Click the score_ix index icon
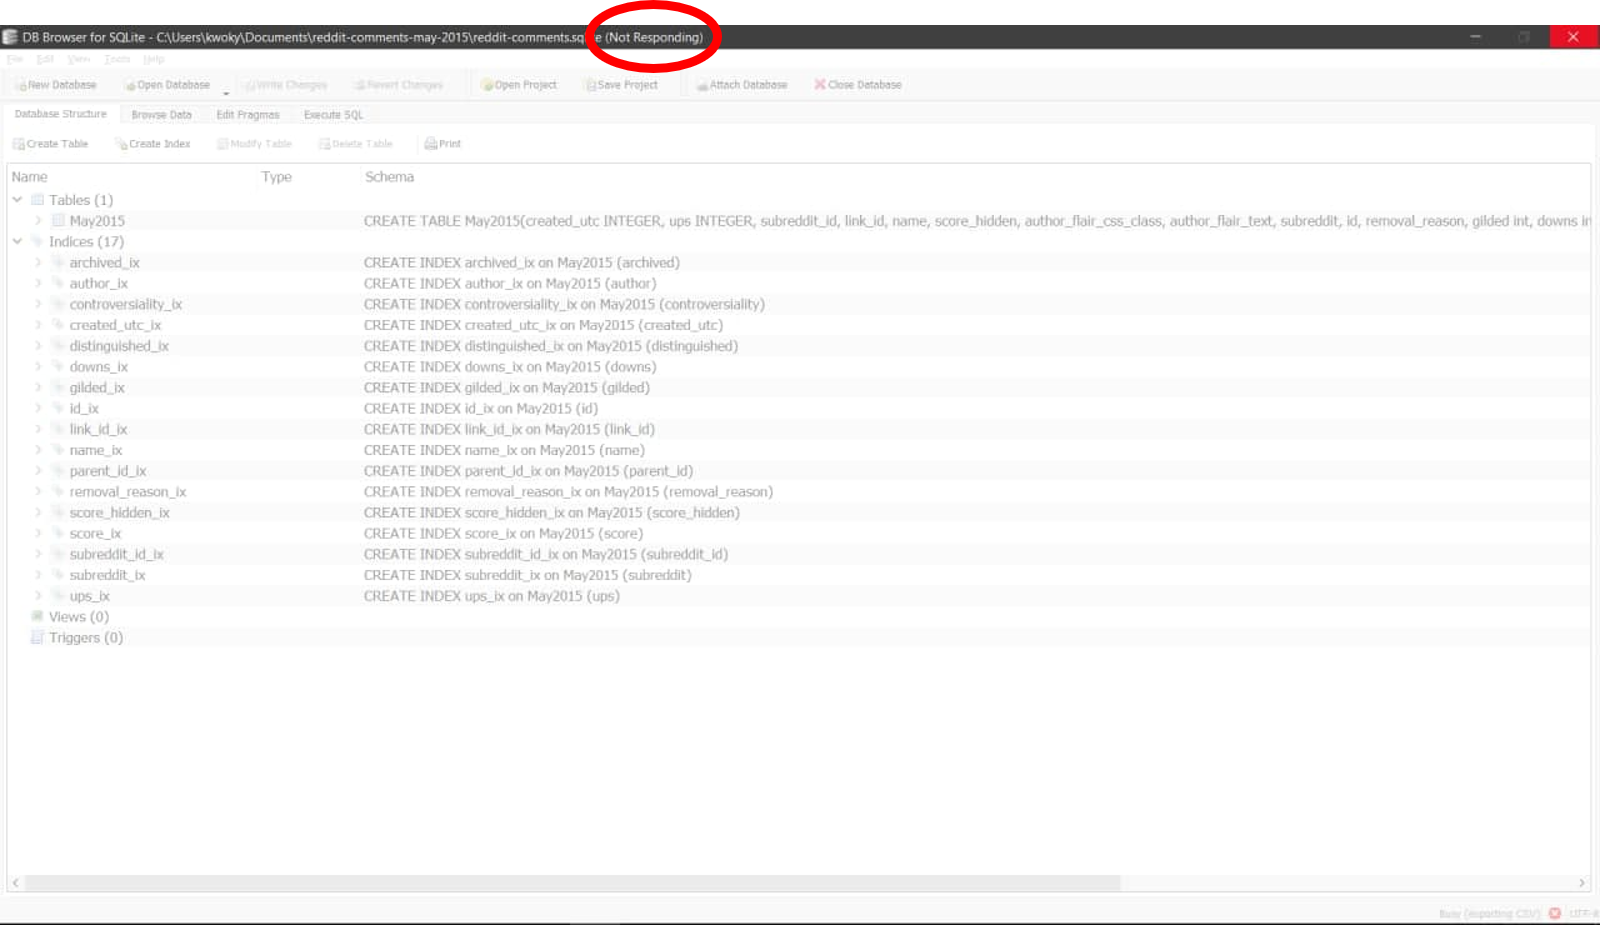Viewport: 1600px width, 925px height. pyautogui.click(x=58, y=534)
